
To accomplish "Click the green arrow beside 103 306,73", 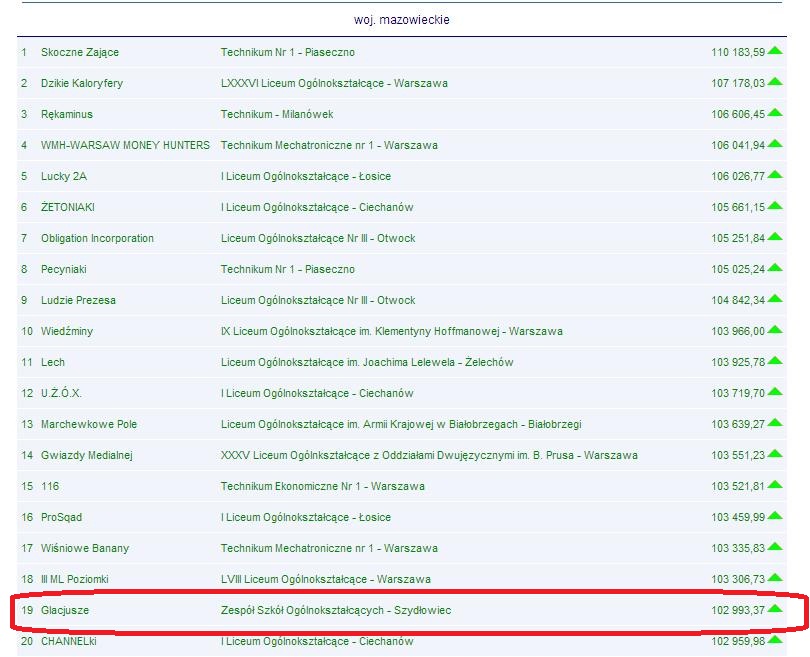I will (775, 577).
